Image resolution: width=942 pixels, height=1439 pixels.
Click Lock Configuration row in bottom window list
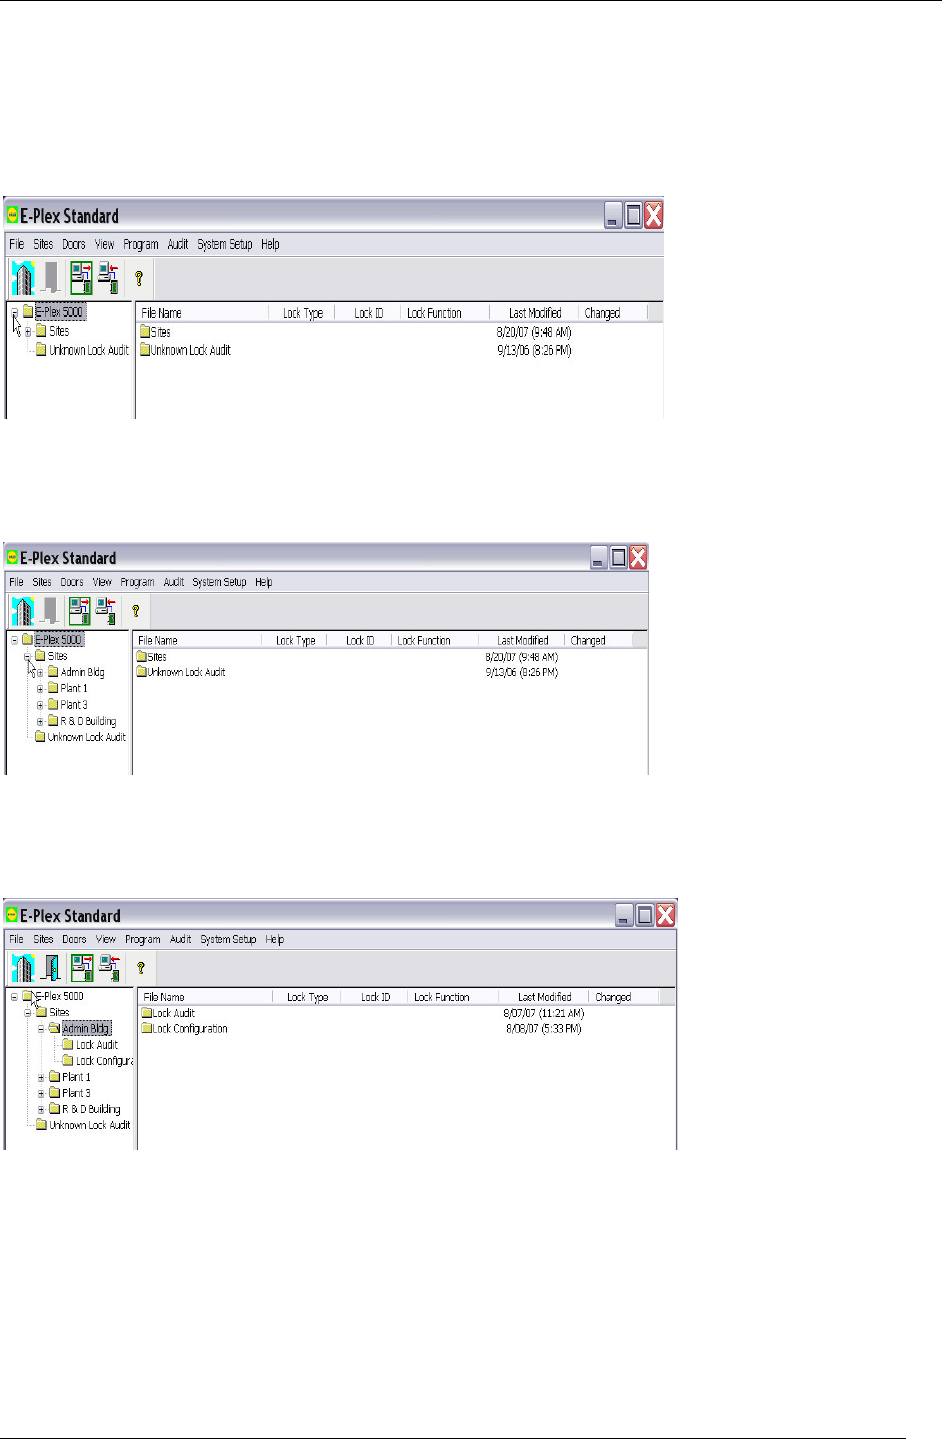(185, 1029)
